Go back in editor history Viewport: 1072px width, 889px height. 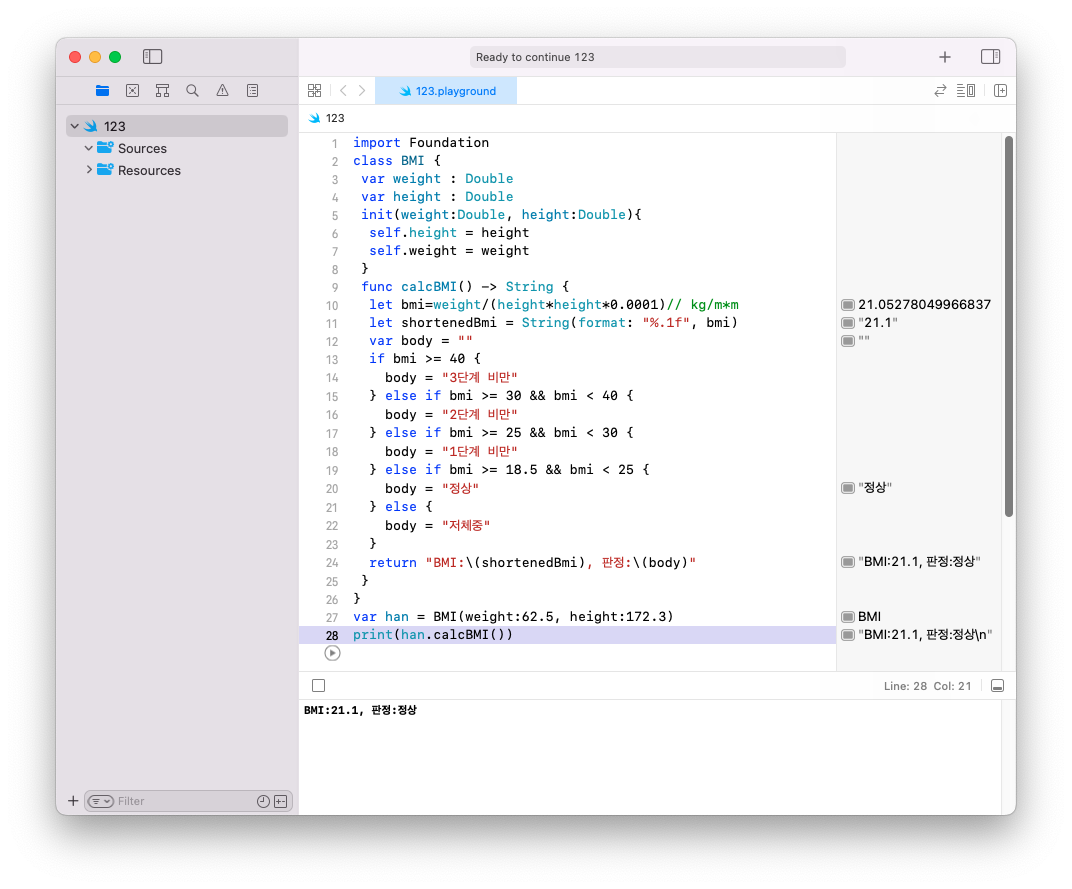343,90
